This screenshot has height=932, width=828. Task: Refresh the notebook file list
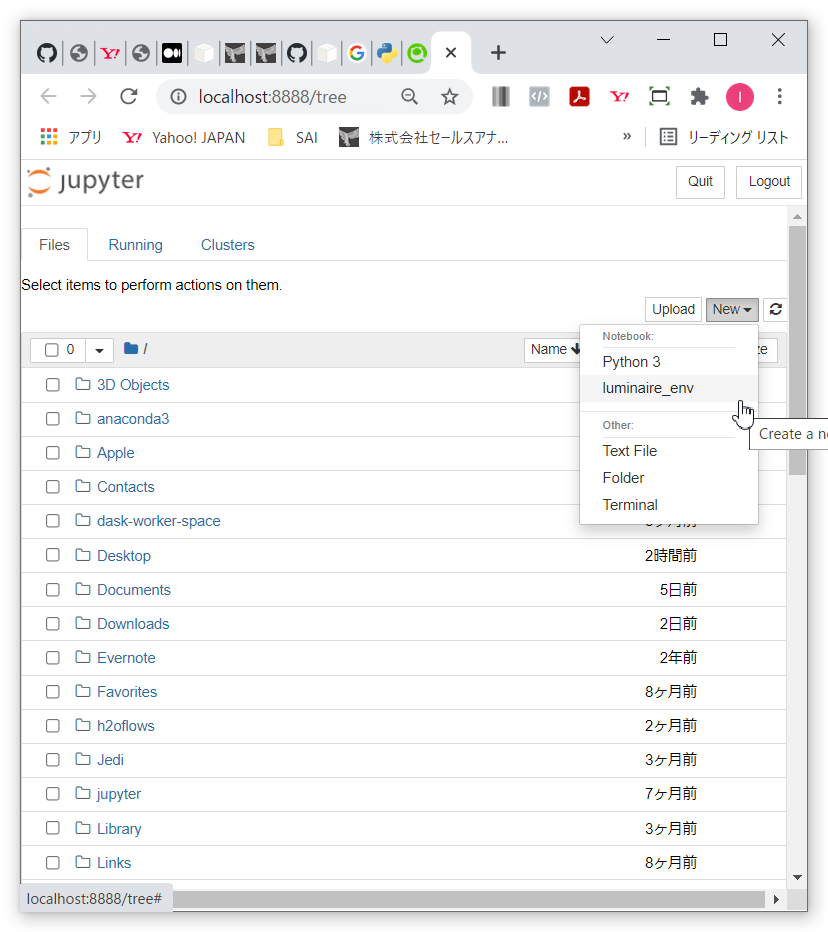coord(775,309)
